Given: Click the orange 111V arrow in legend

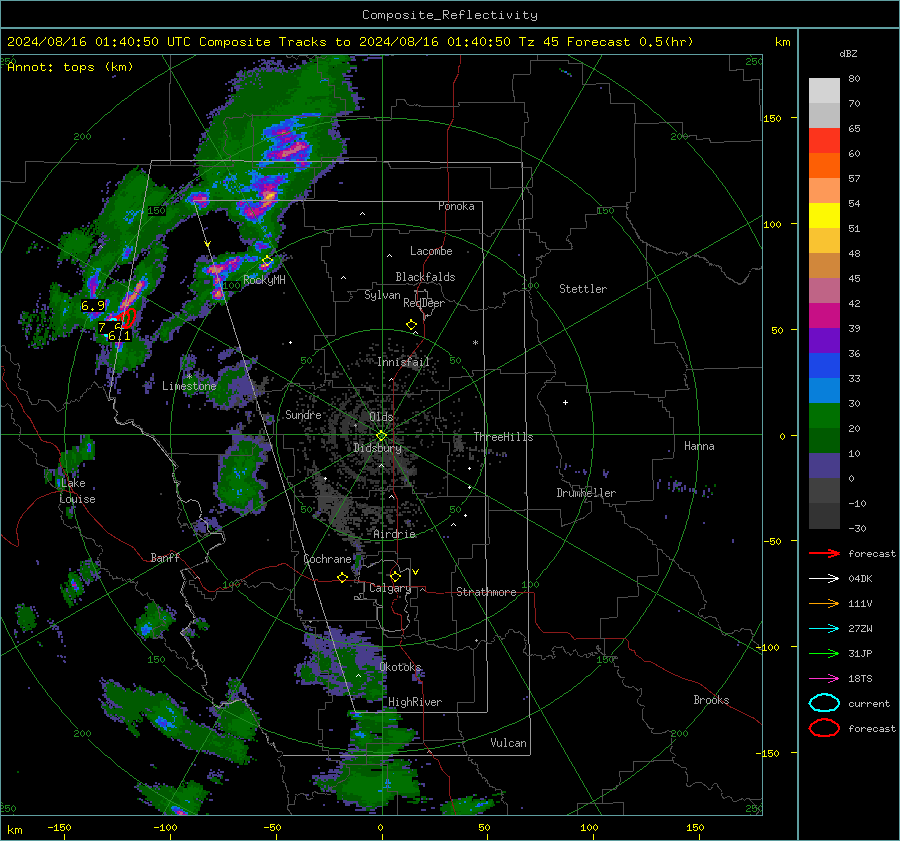Looking at the screenshot, I should (824, 603).
